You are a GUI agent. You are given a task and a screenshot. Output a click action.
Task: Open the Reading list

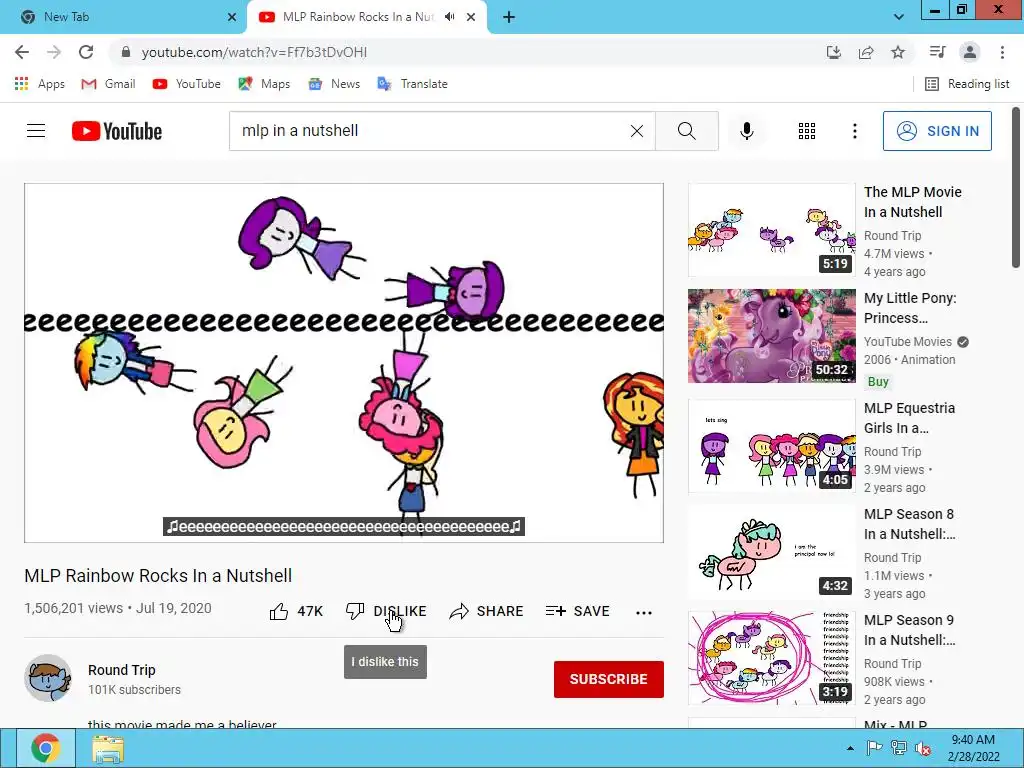pos(968,84)
